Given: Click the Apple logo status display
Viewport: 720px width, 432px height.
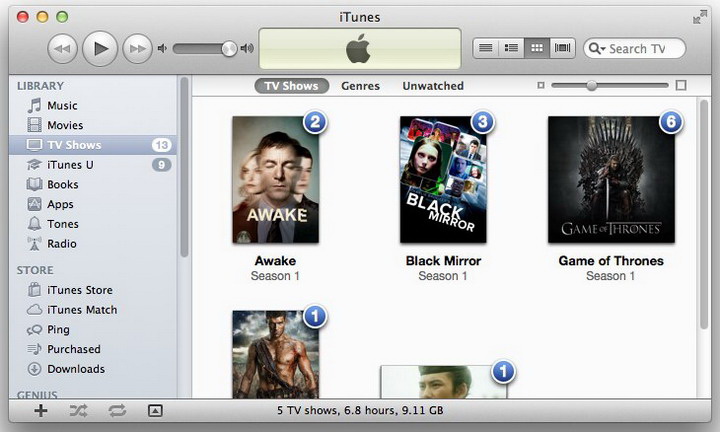Looking at the screenshot, I should (360, 49).
